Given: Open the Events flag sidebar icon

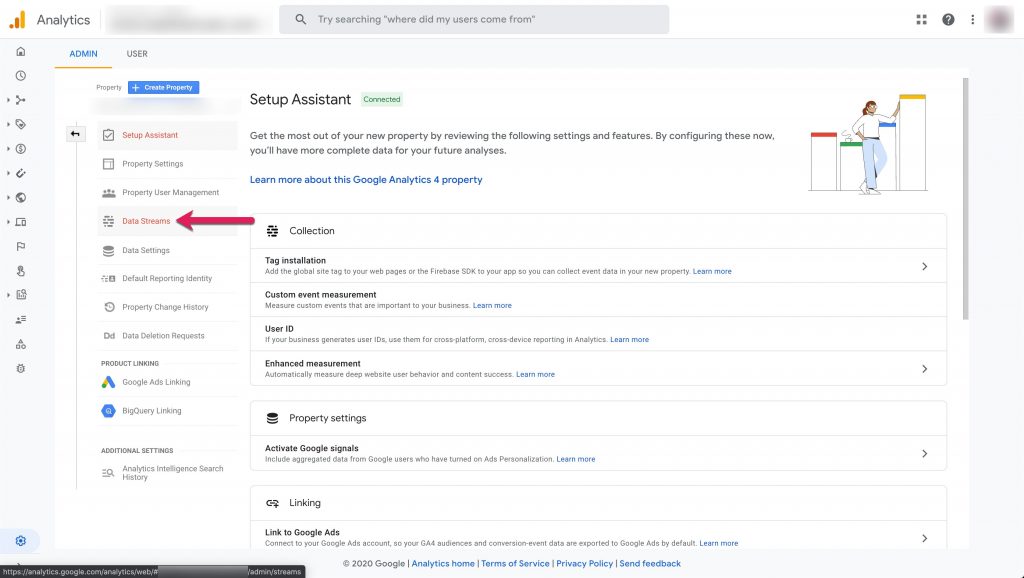Looking at the screenshot, I should [x=21, y=246].
